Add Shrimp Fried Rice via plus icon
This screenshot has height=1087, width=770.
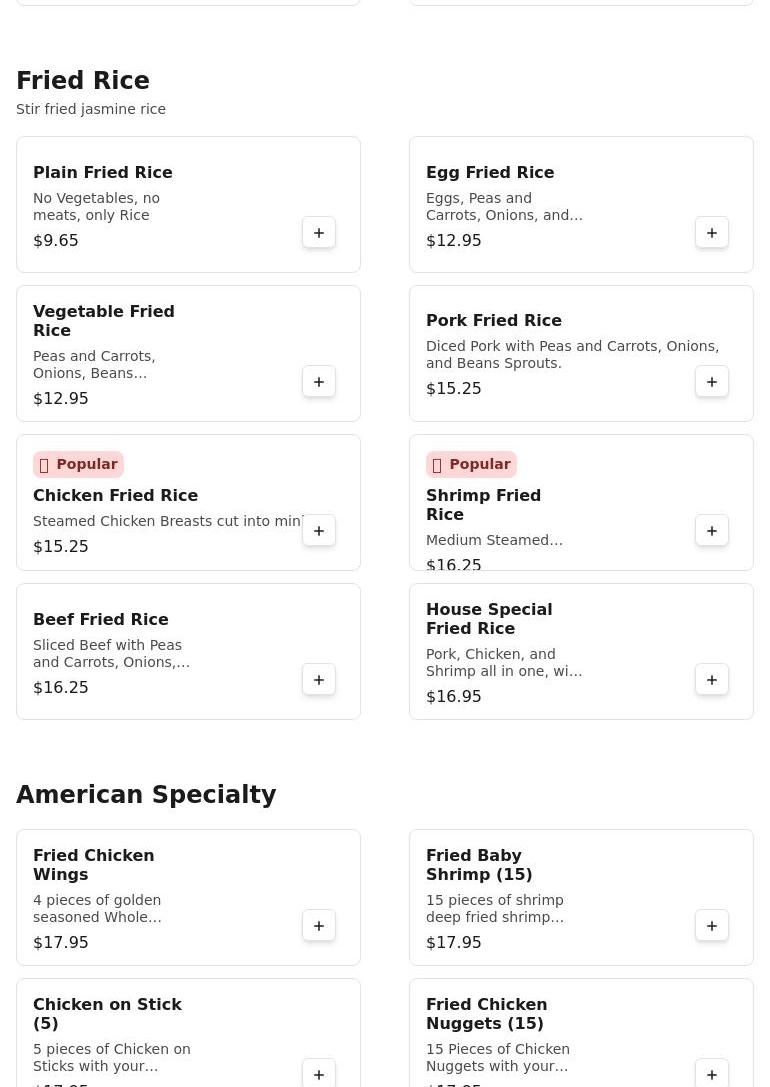pyautogui.click(x=712, y=531)
